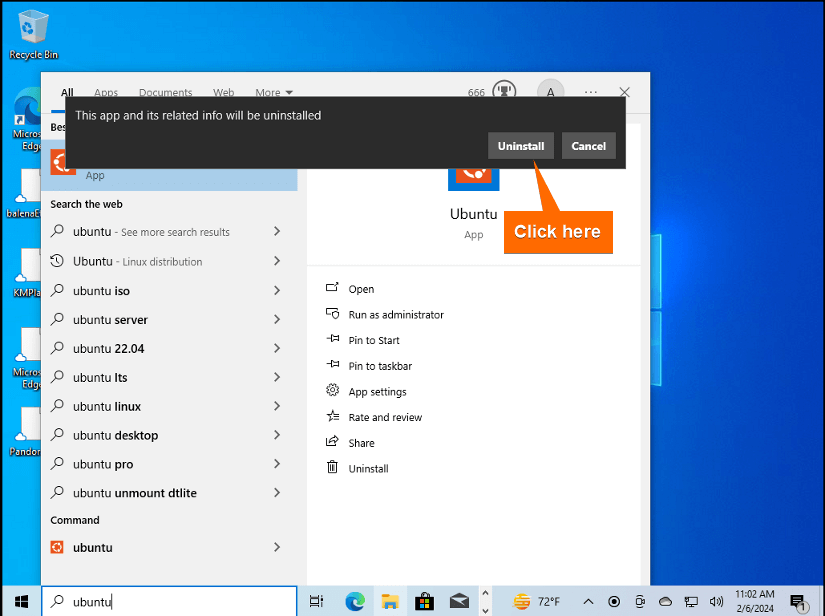The height and width of the screenshot is (616, 825).
Task: Launch Microsoft Edge from taskbar
Action: pos(355,601)
